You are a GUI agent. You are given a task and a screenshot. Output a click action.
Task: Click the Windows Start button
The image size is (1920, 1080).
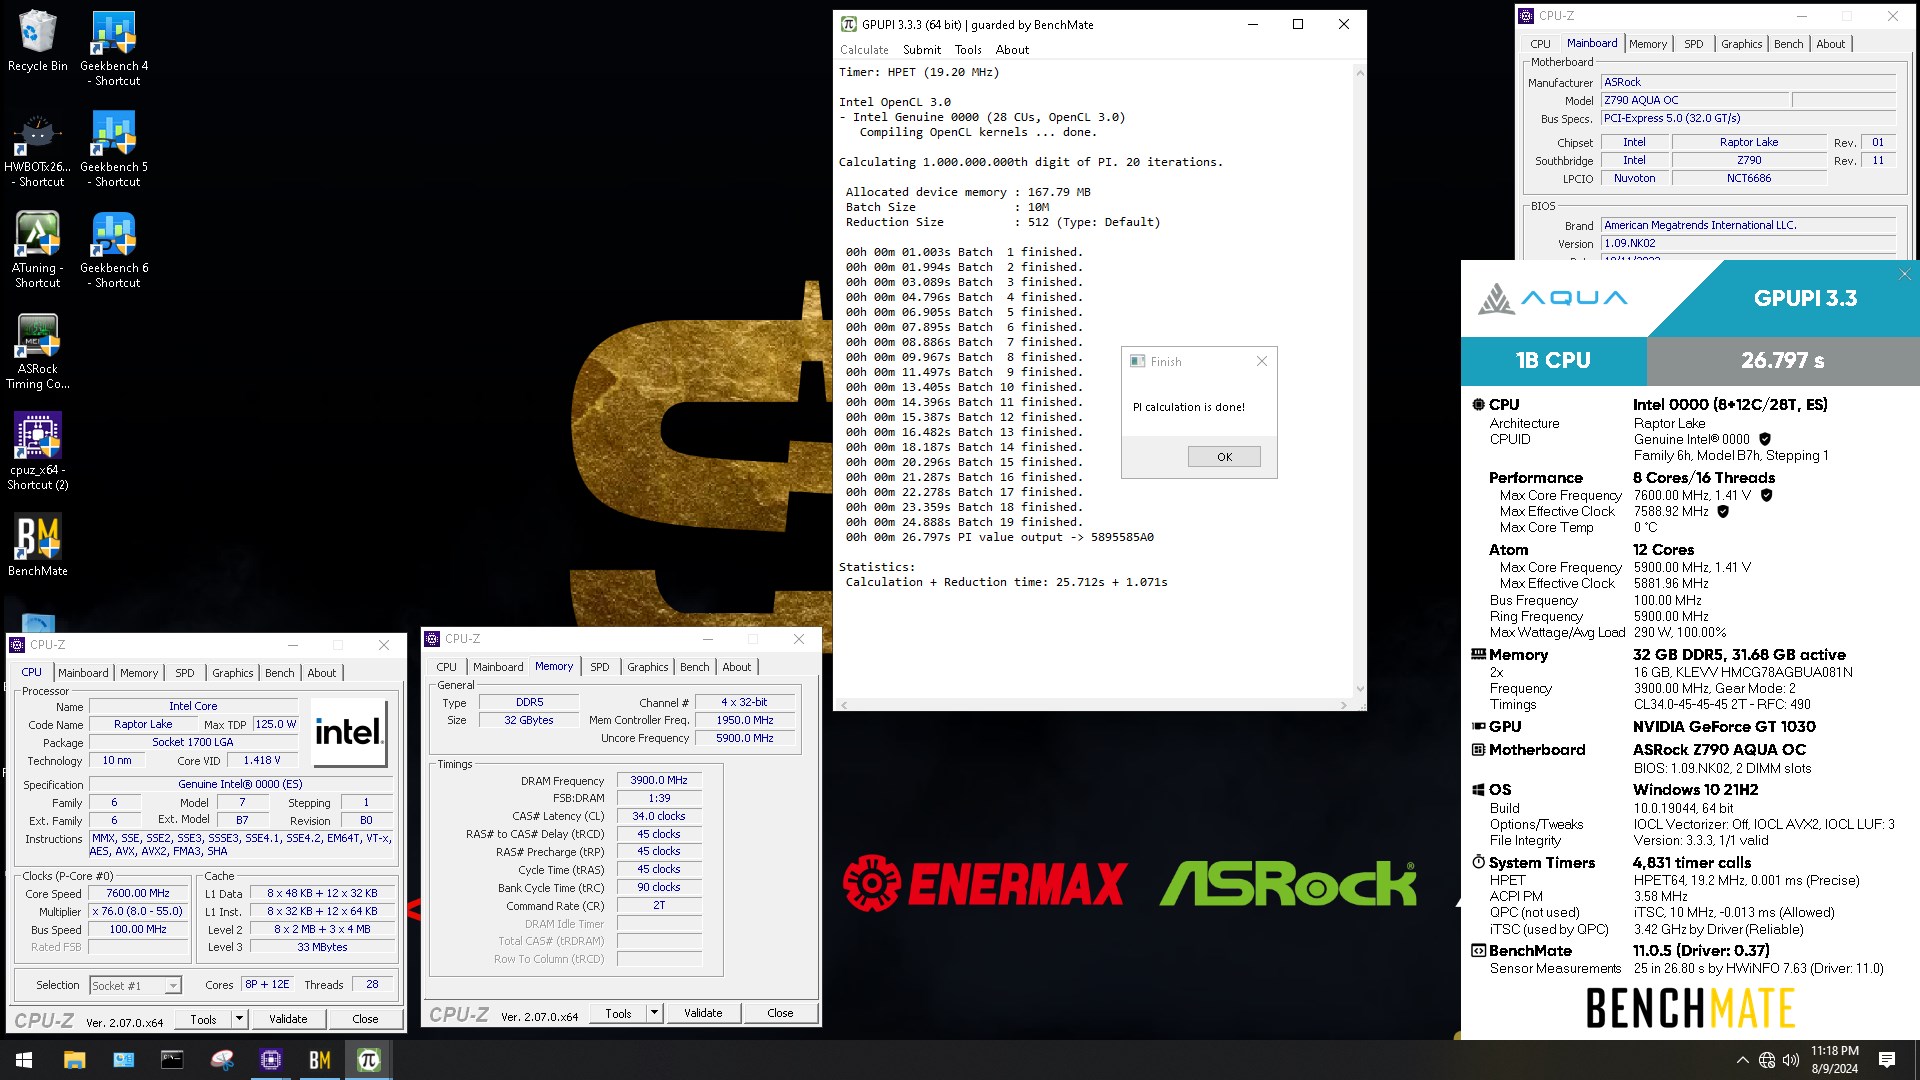tap(24, 1060)
